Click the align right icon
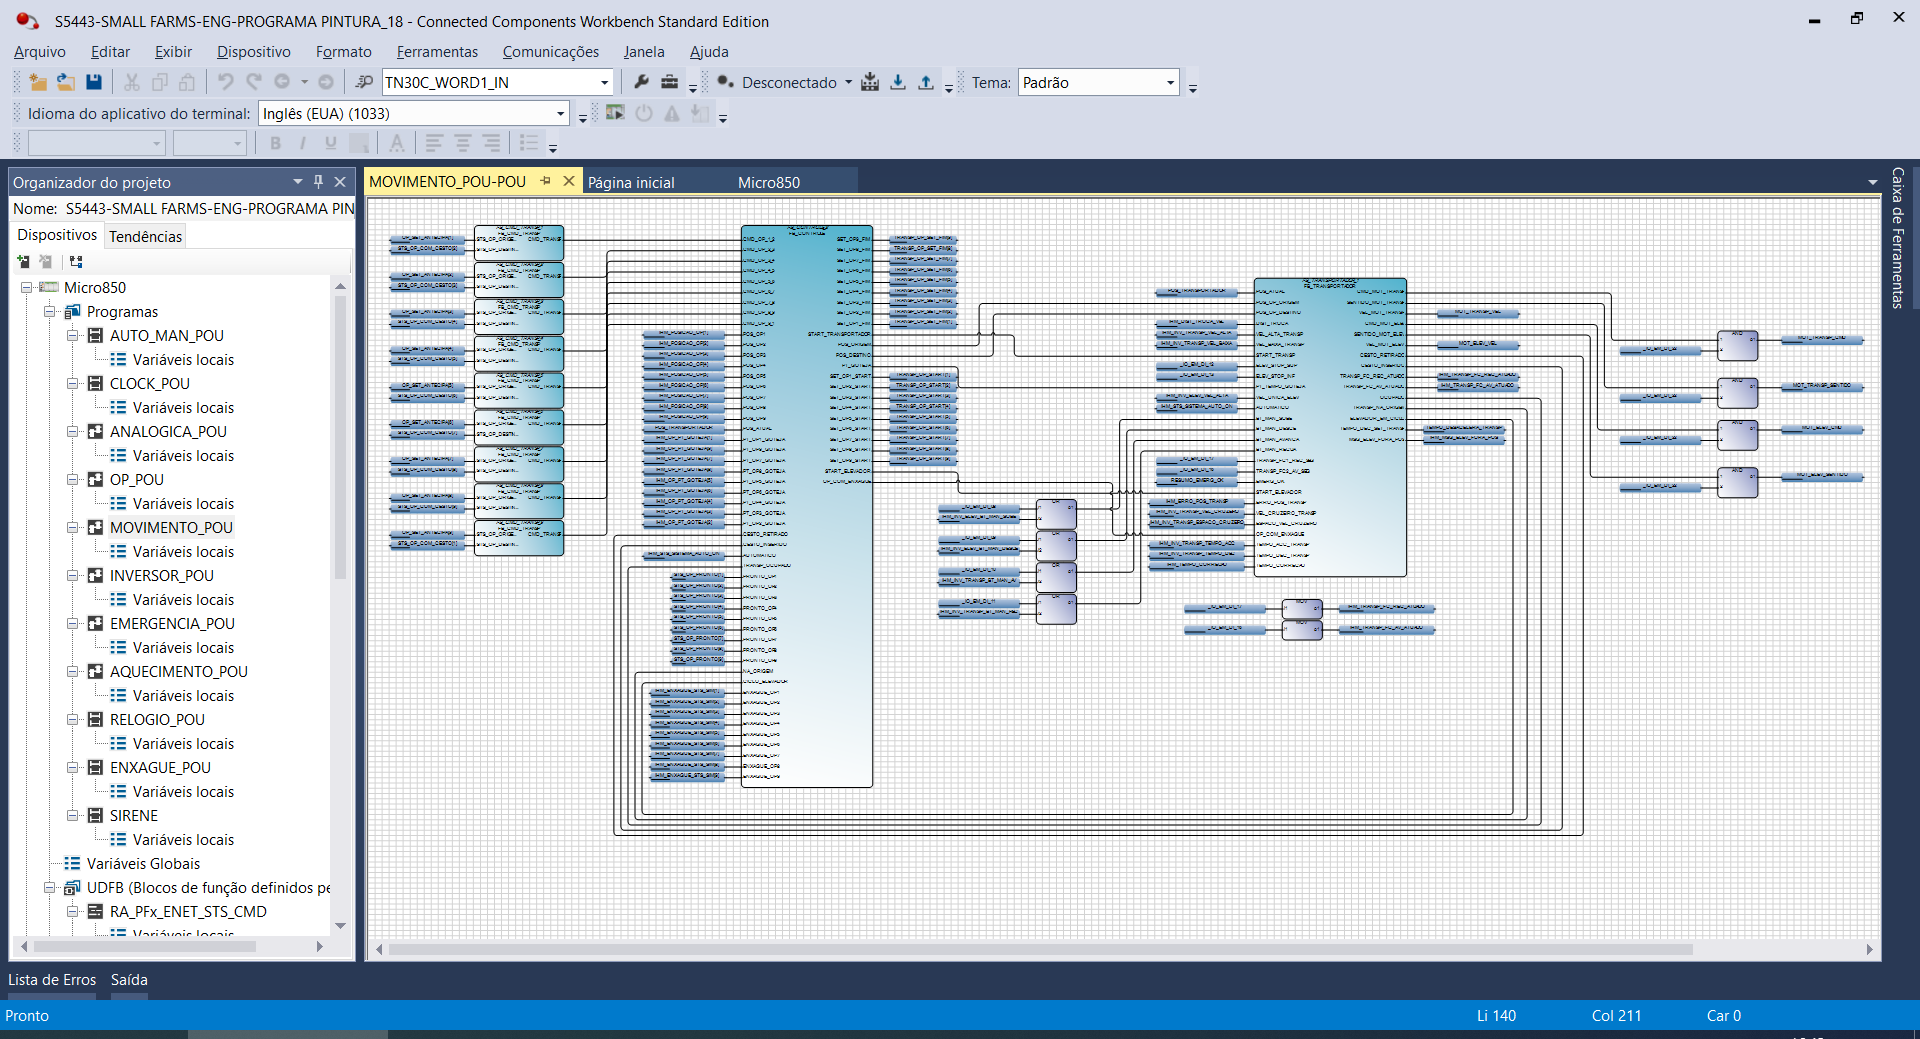The height and width of the screenshot is (1039, 1920). click(x=492, y=144)
